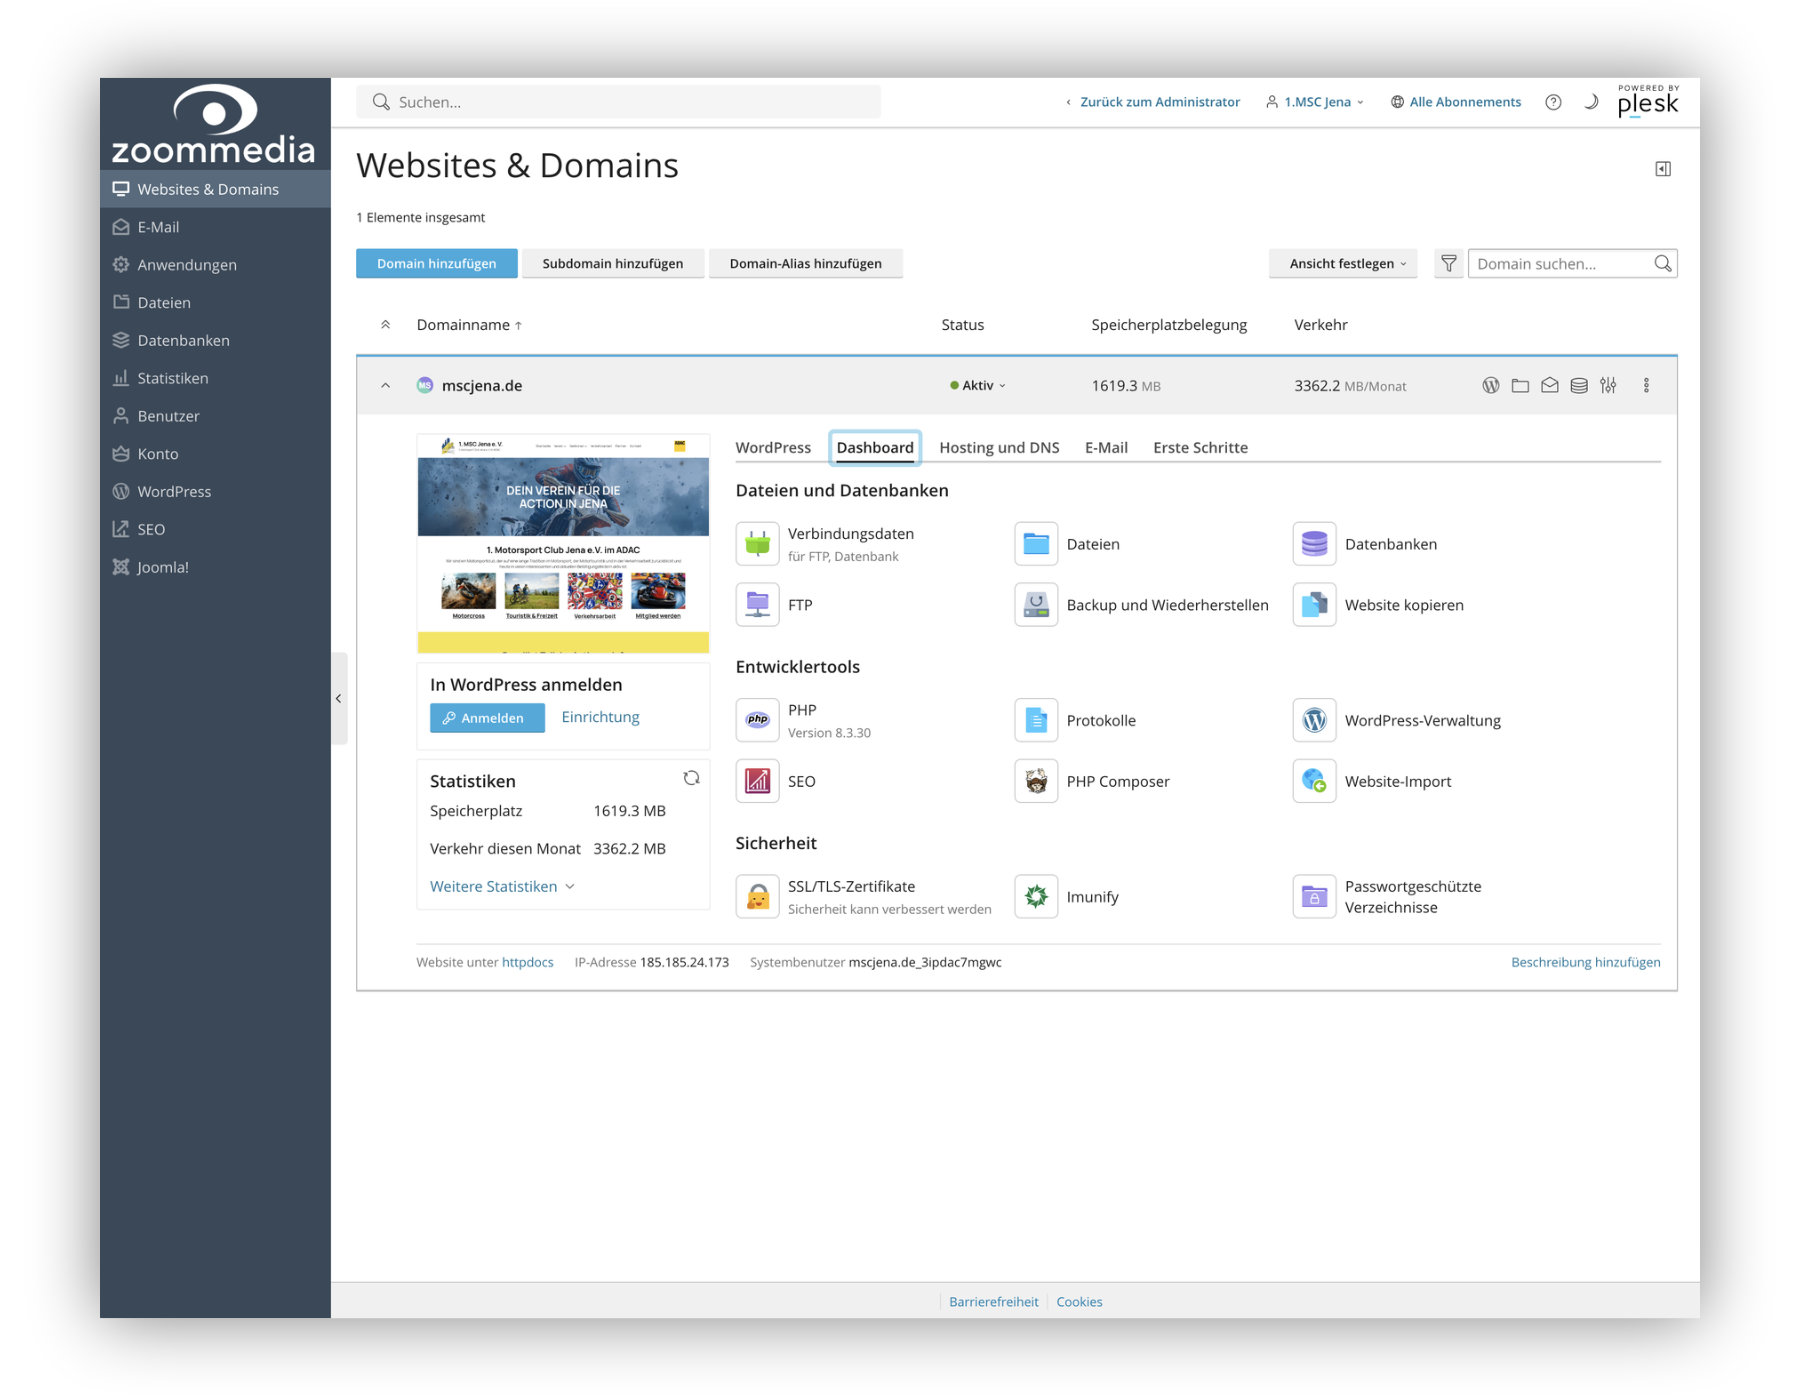Open the FTP tool icon
Viewport: 1800px width, 1396px height.
[x=757, y=604]
